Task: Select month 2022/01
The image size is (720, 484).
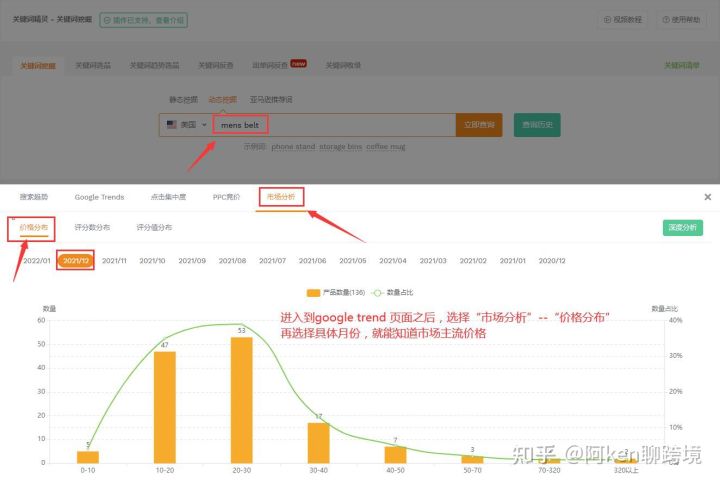Action: click(x=37, y=260)
